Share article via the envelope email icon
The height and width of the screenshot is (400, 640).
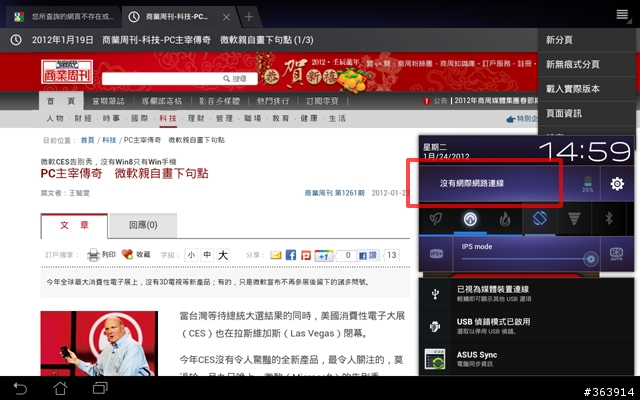pyautogui.click(x=276, y=255)
